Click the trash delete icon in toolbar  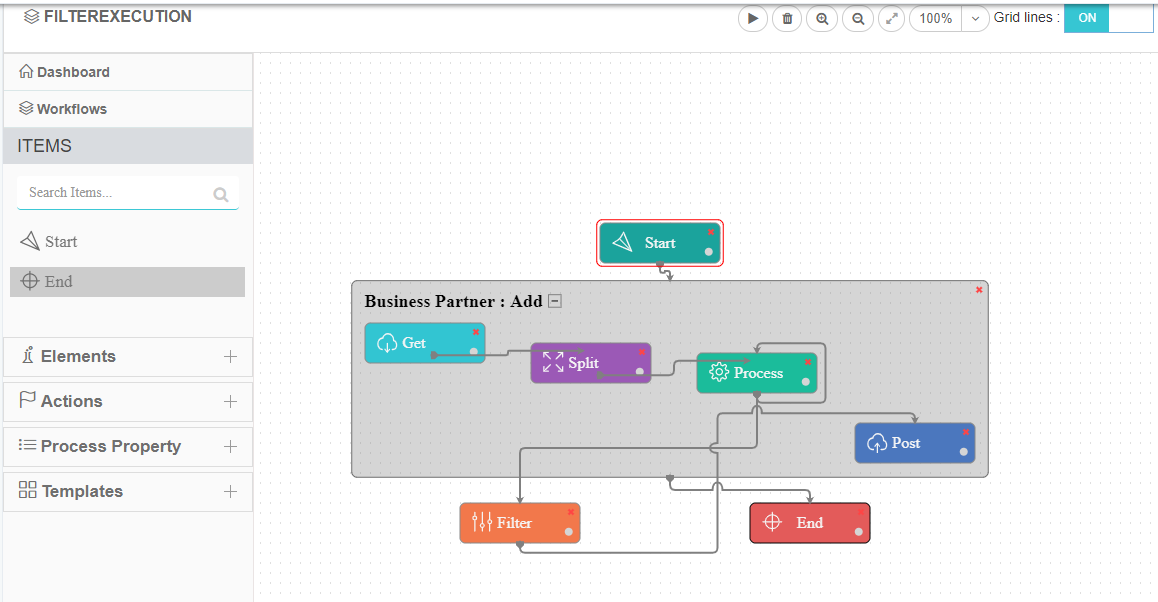[787, 19]
